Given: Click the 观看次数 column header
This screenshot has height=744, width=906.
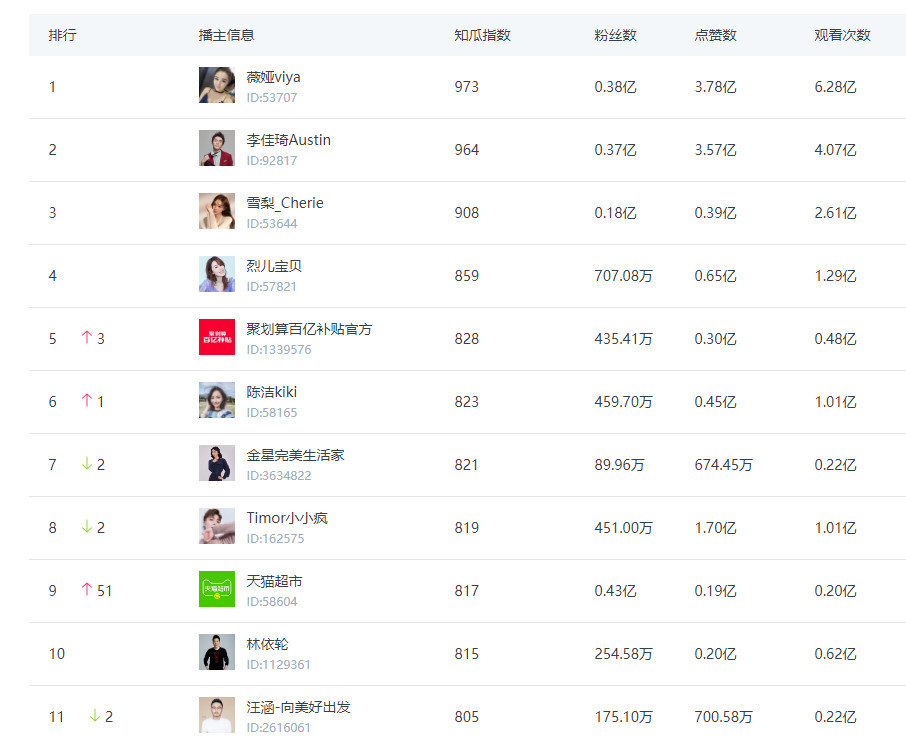Looking at the screenshot, I should click(842, 35).
